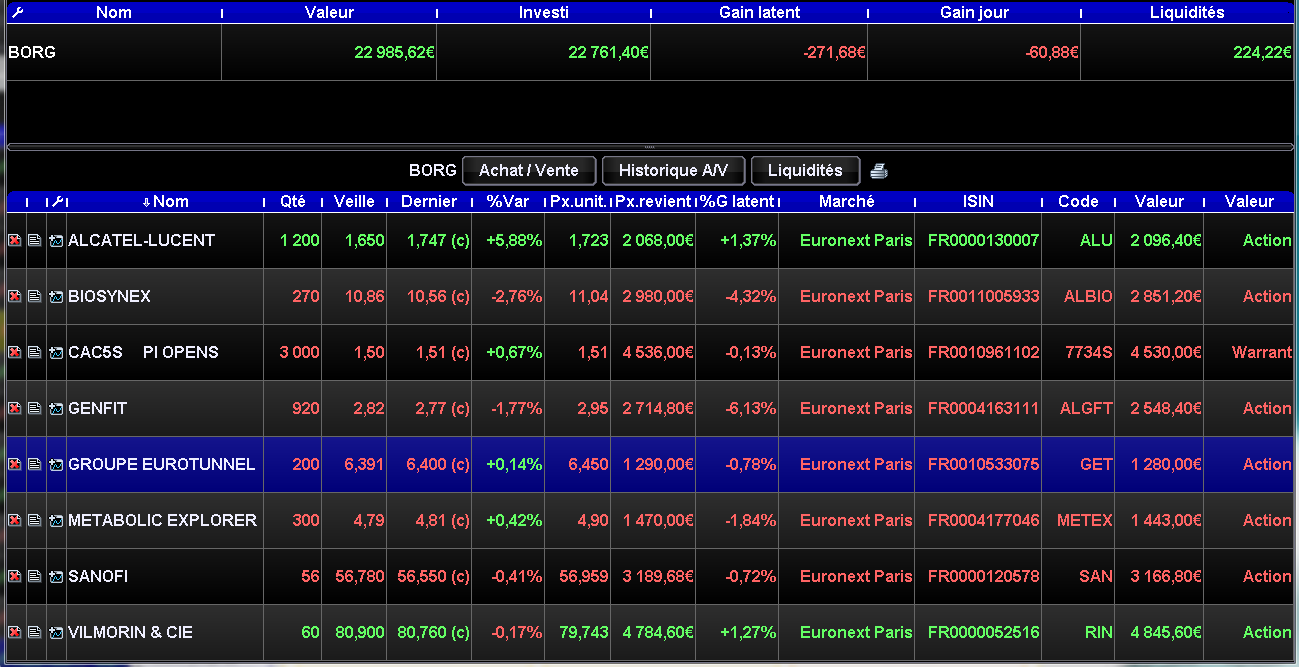
Task: Click the red delete icon for ALCATEL-LUCENT
Action: pyautogui.click(x=15, y=241)
